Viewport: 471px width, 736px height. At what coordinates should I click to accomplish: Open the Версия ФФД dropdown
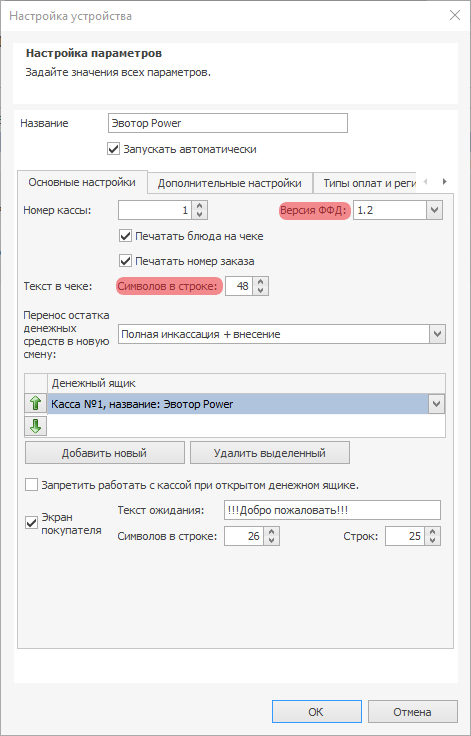click(x=434, y=210)
